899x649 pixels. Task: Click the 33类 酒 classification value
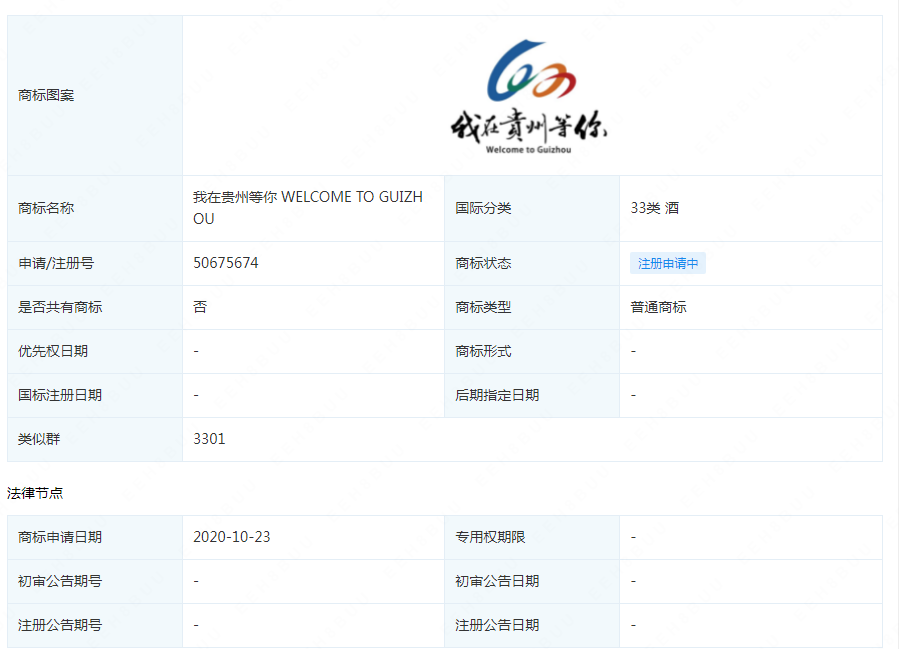[x=654, y=208]
